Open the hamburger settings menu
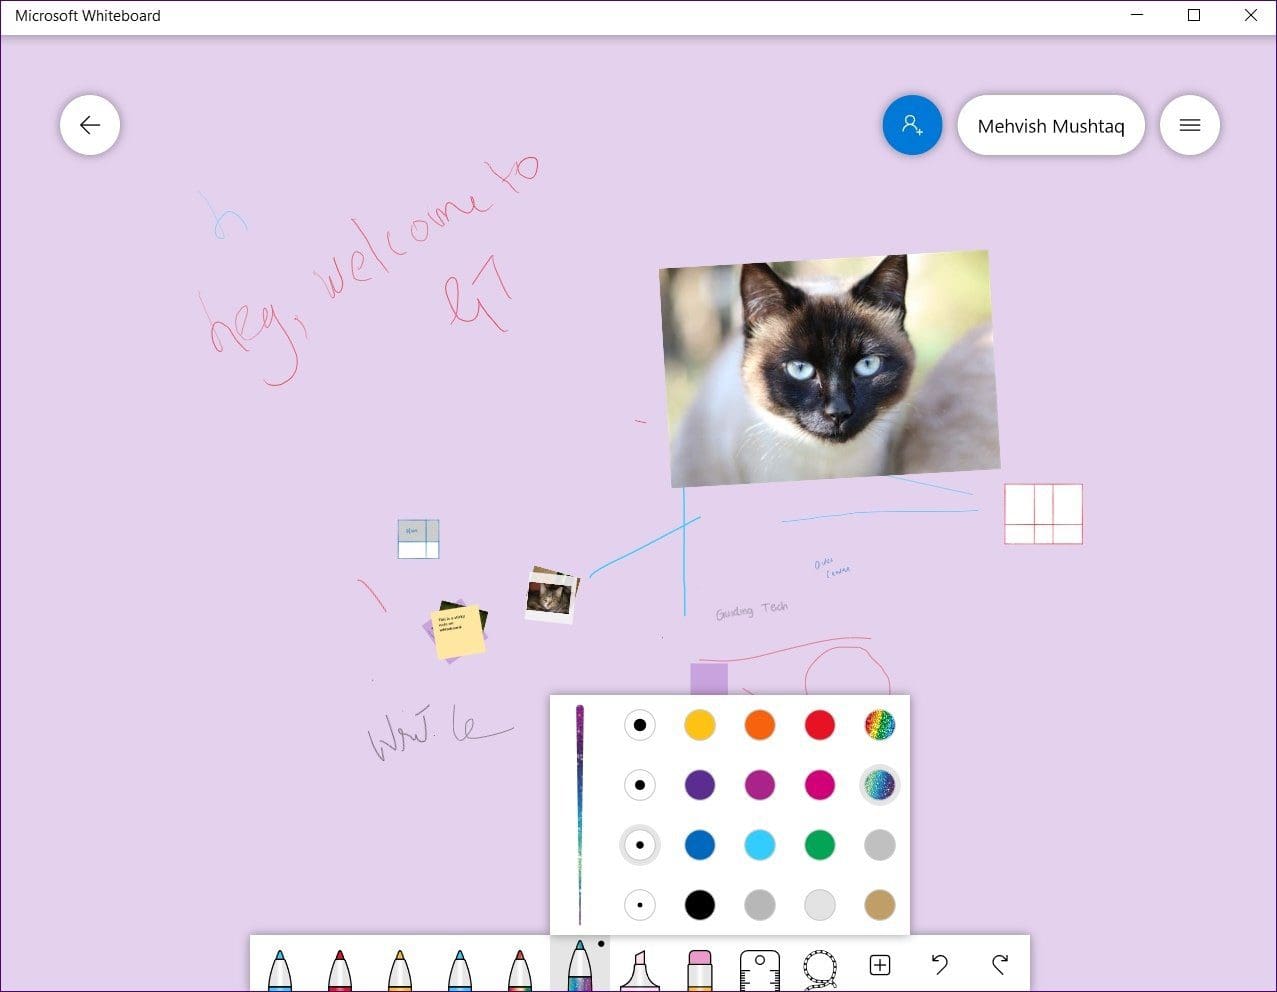The width and height of the screenshot is (1277, 992). (x=1190, y=125)
